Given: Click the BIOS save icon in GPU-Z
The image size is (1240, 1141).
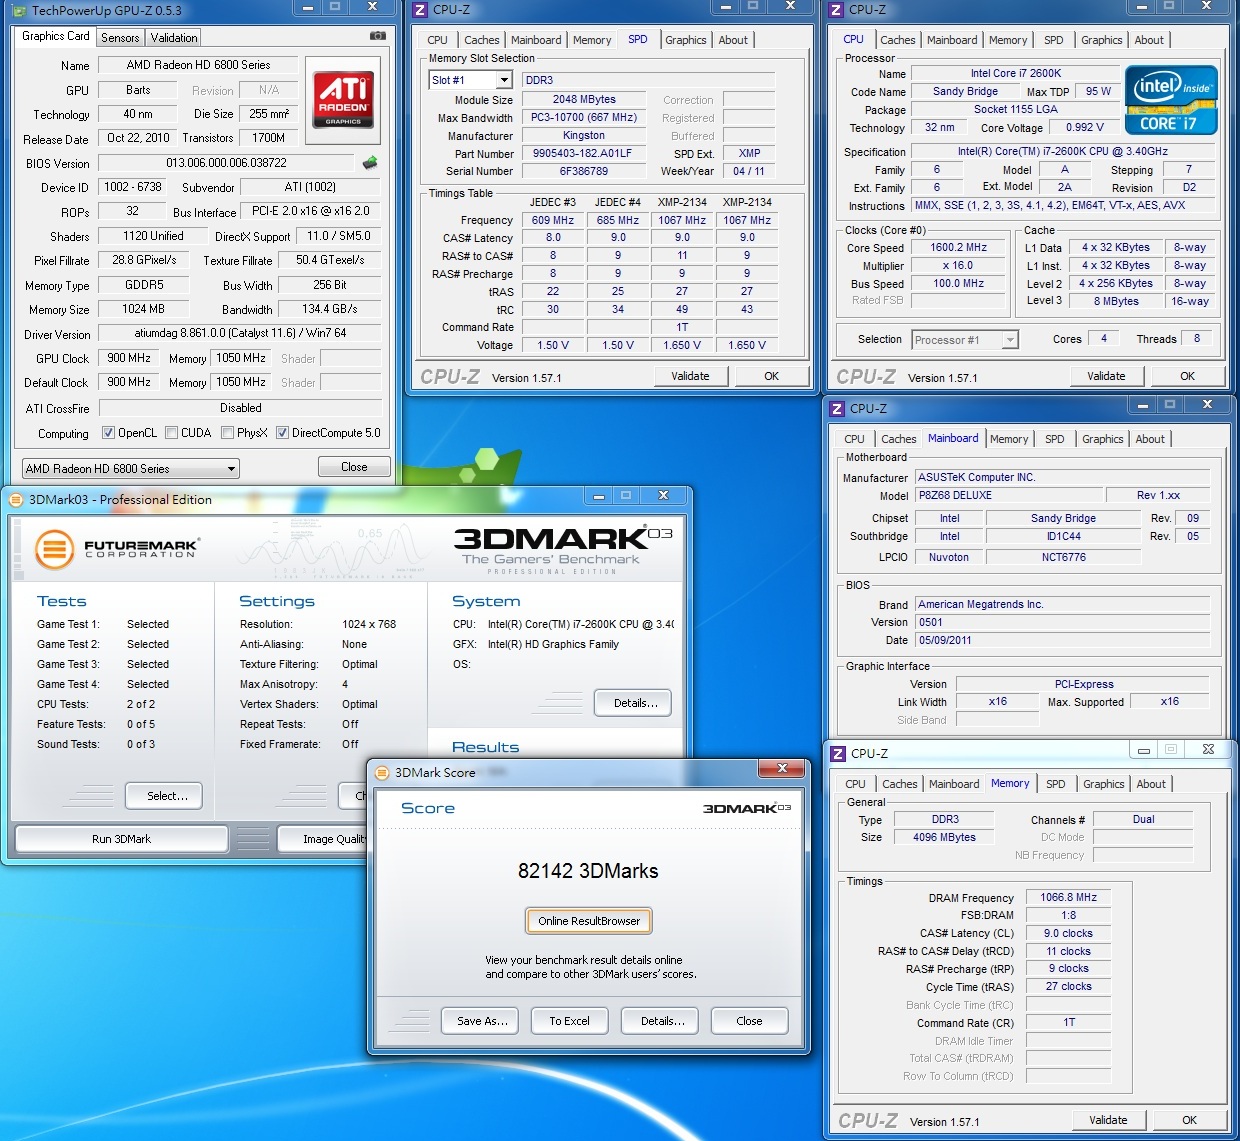Looking at the screenshot, I should coord(370,163).
